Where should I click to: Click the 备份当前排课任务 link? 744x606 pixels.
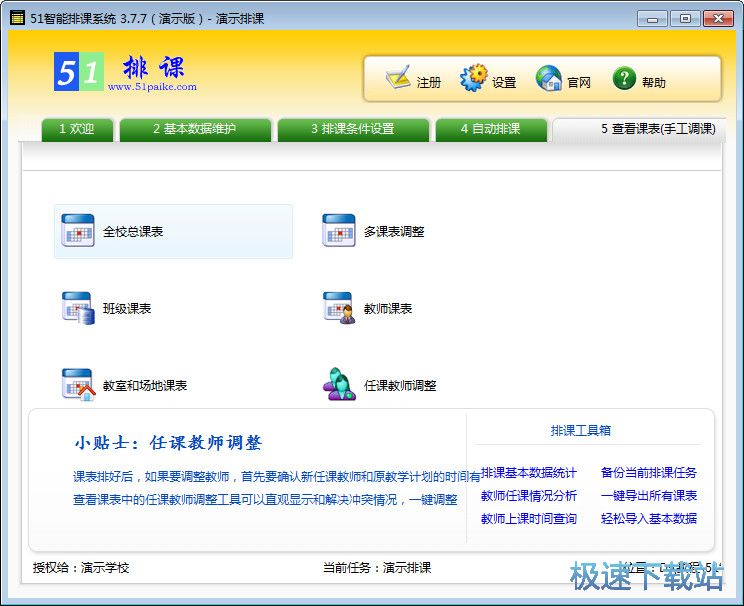(649, 473)
